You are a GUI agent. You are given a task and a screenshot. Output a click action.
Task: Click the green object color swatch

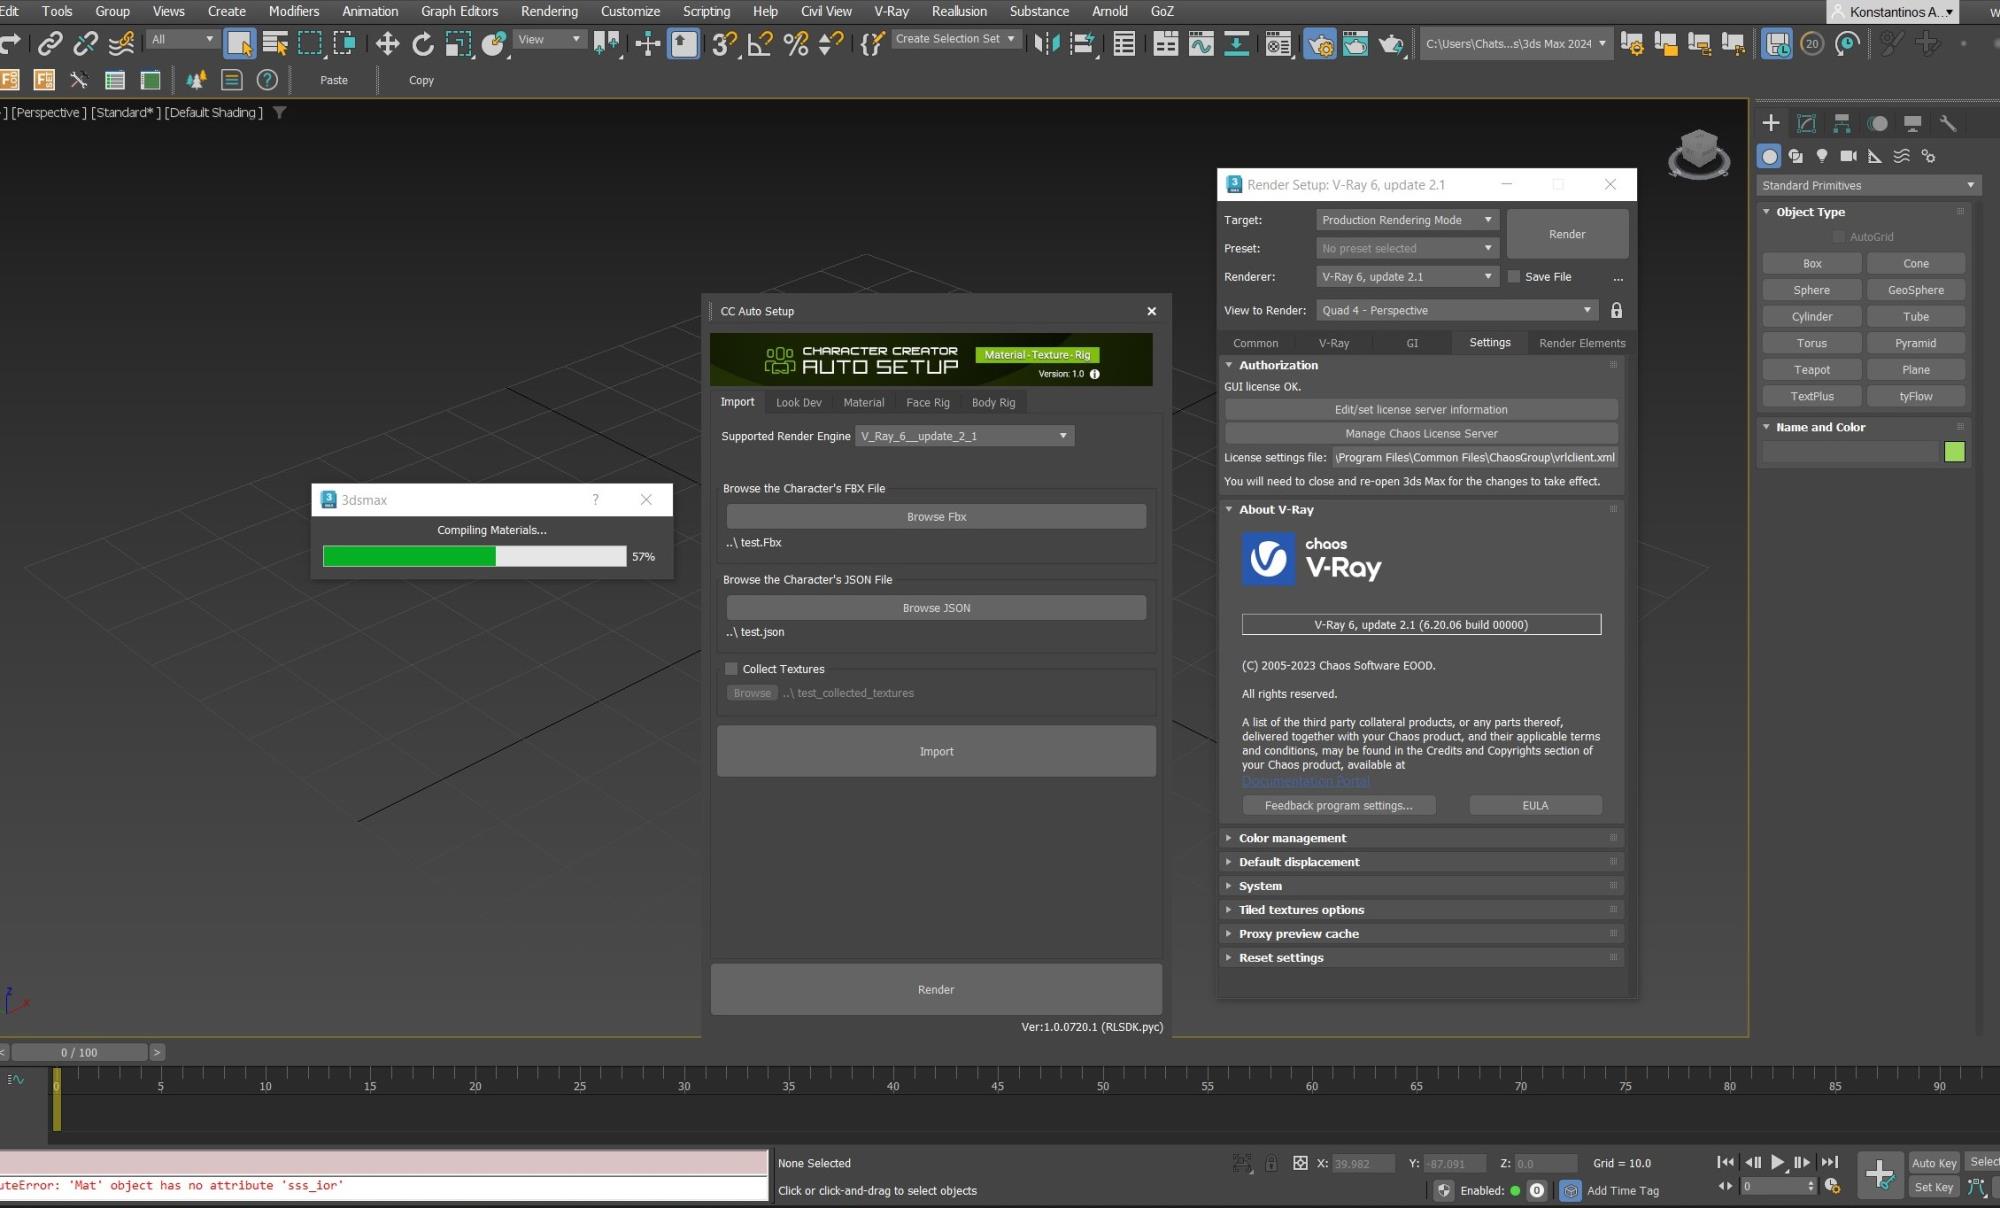(x=1954, y=452)
